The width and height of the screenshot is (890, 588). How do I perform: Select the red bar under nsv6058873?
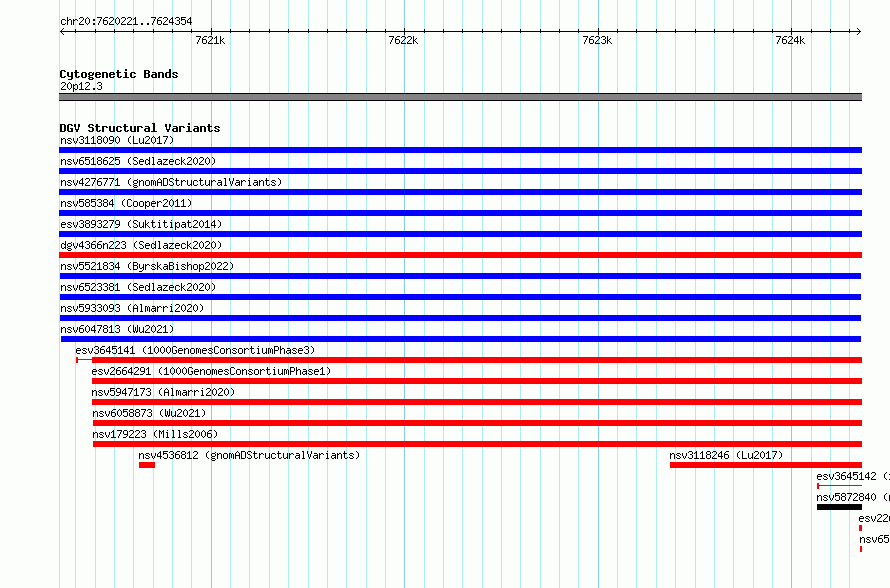coord(477,423)
